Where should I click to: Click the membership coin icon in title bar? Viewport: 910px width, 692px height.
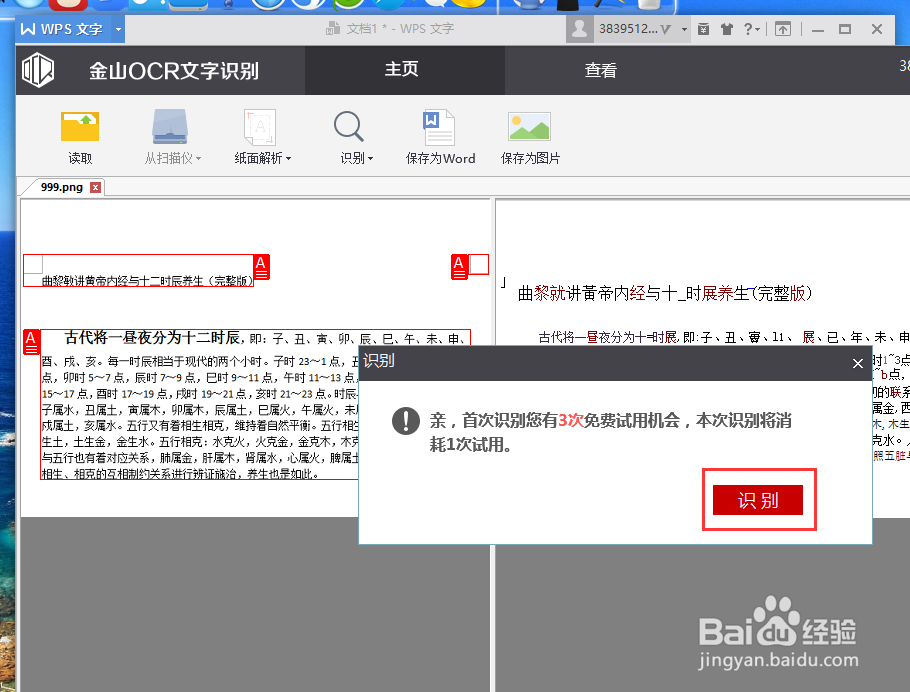(702, 29)
